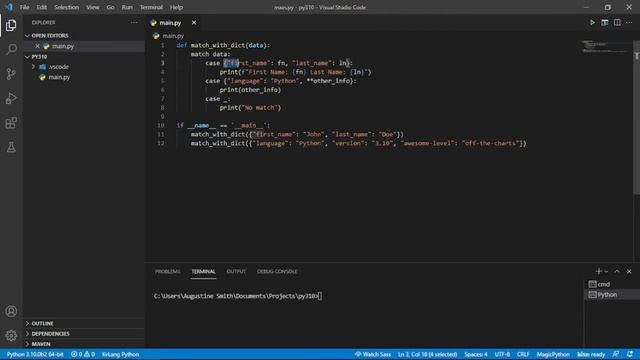Switch to the Debug Console tab

[x=277, y=271]
